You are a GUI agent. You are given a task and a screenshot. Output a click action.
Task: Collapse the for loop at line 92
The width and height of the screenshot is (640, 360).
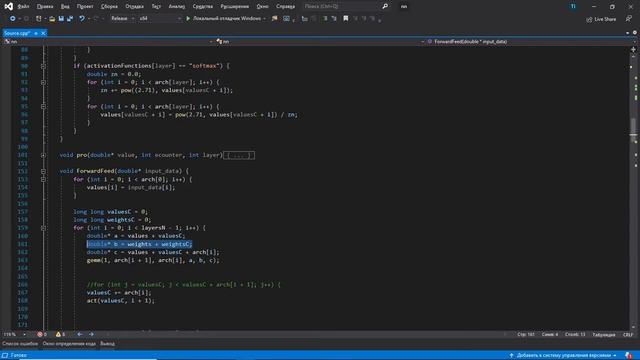[43, 82]
